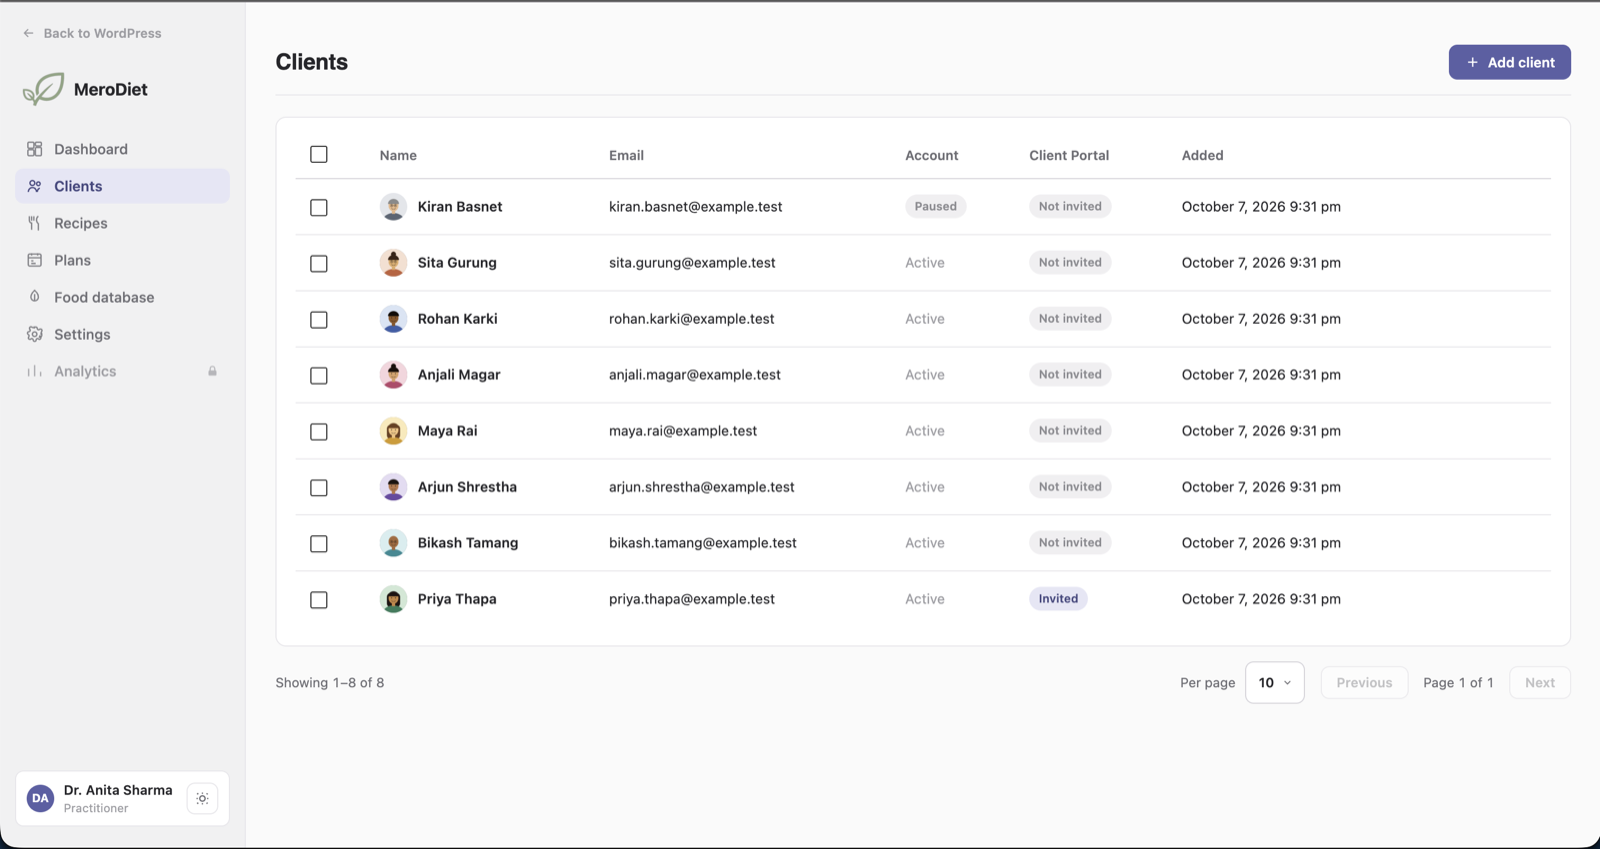The image size is (1600, 849).
Task: Click Page 1 of 1 indicator
Action: pos(1458,682)
